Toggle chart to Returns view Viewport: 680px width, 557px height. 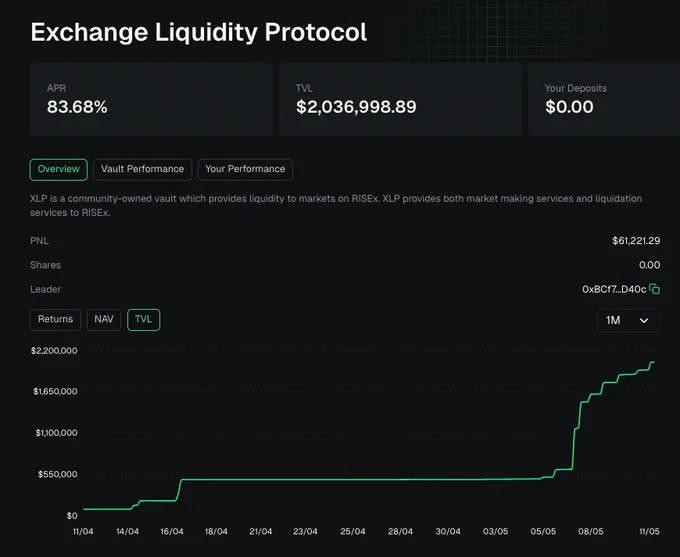coord(56,320)
